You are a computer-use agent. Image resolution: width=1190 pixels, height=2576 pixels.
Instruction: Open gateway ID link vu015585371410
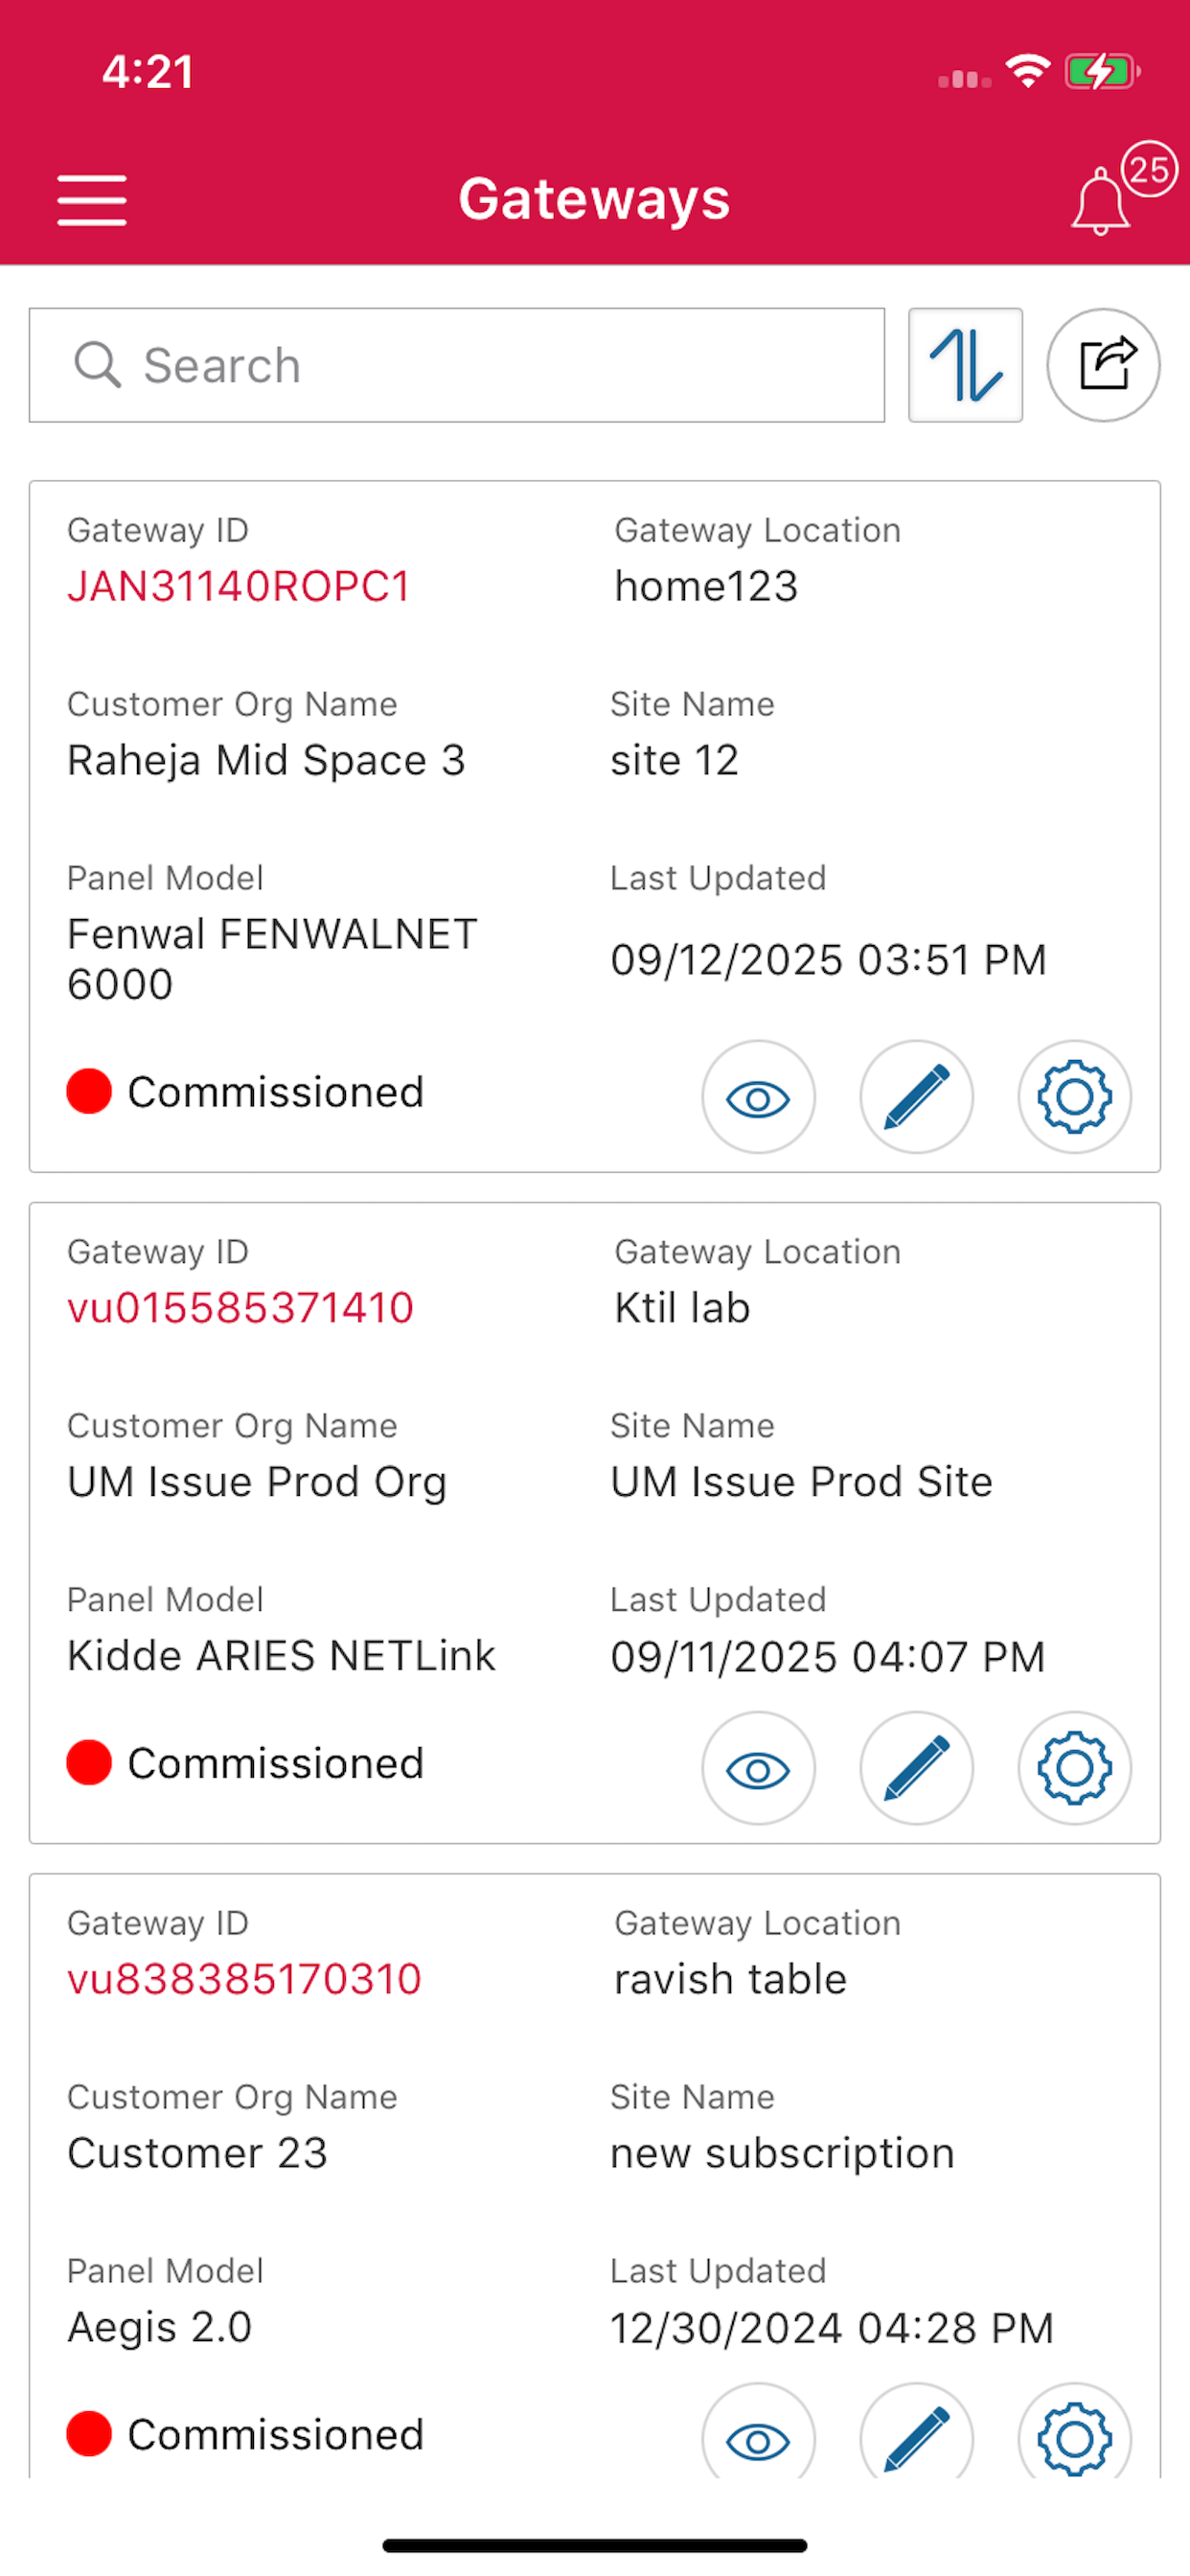(x=240, y=1308)
